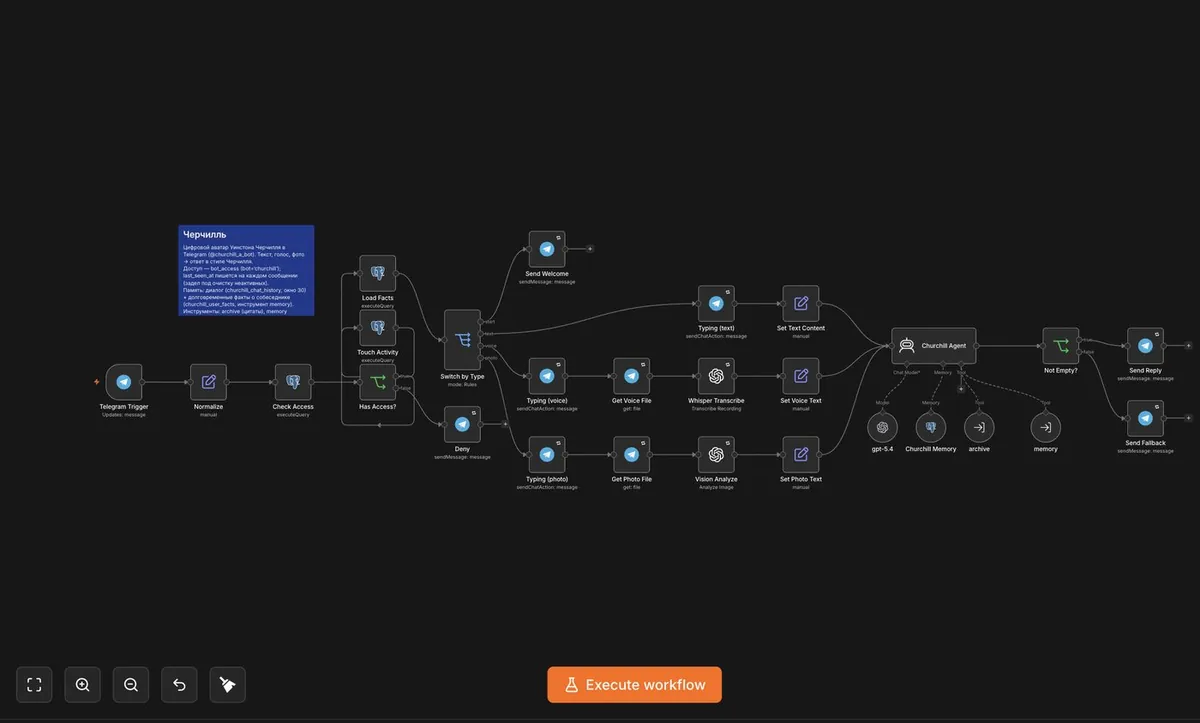
Task: Click the Load Facts database node
Action: tap(377, 273)
